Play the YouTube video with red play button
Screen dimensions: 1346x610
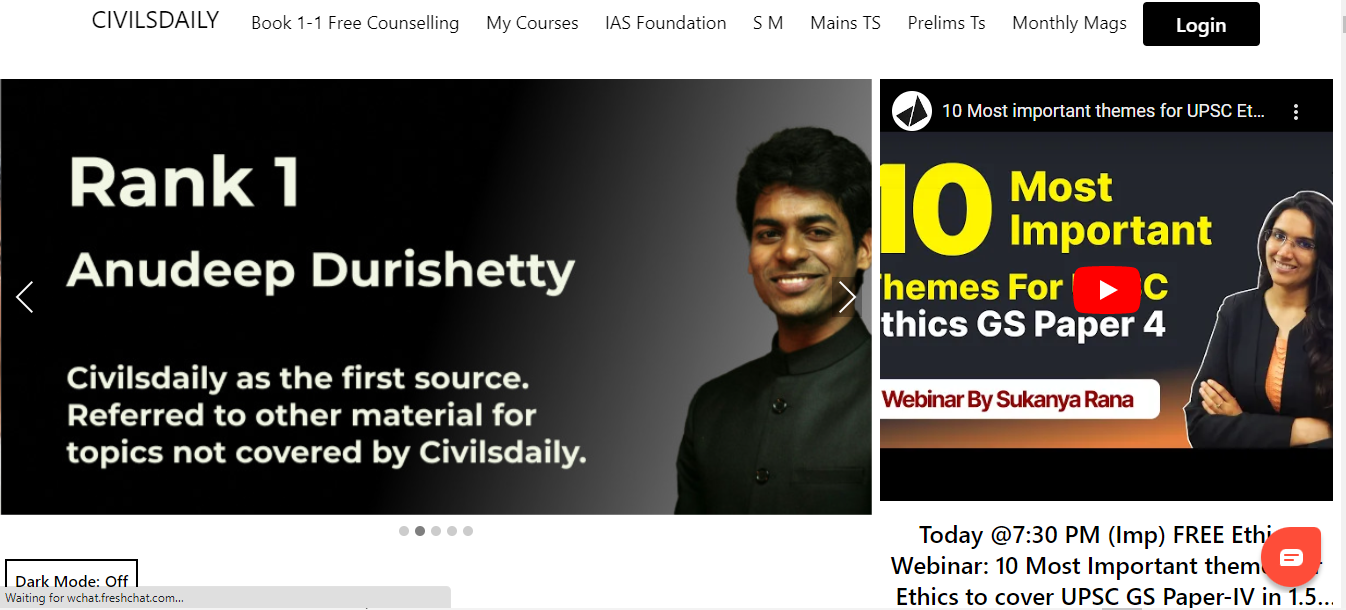pos(1106,290)
